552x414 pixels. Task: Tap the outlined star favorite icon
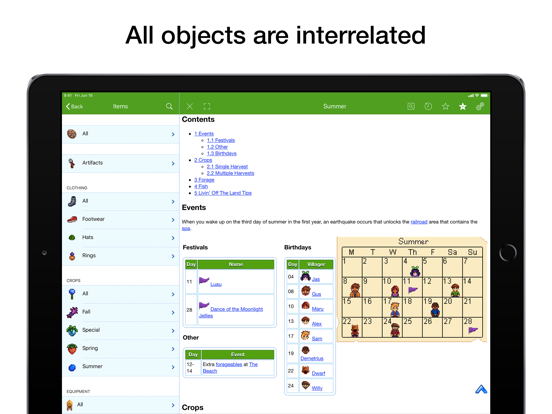coord(445,106)
